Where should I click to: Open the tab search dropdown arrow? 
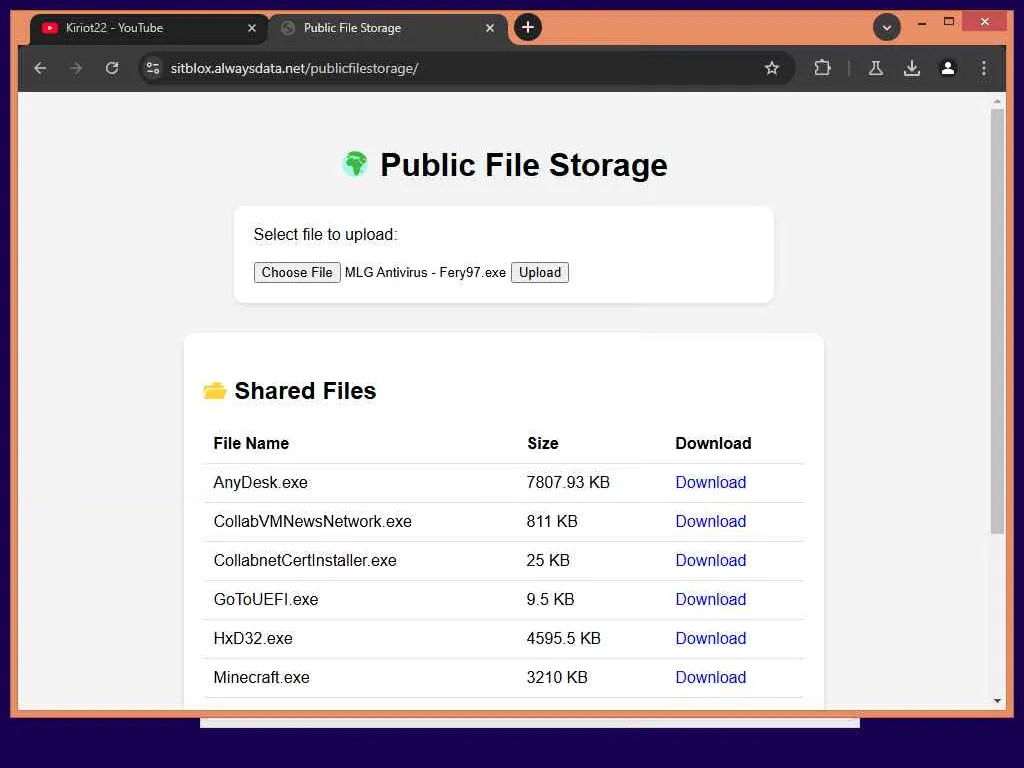coord(887,27)
